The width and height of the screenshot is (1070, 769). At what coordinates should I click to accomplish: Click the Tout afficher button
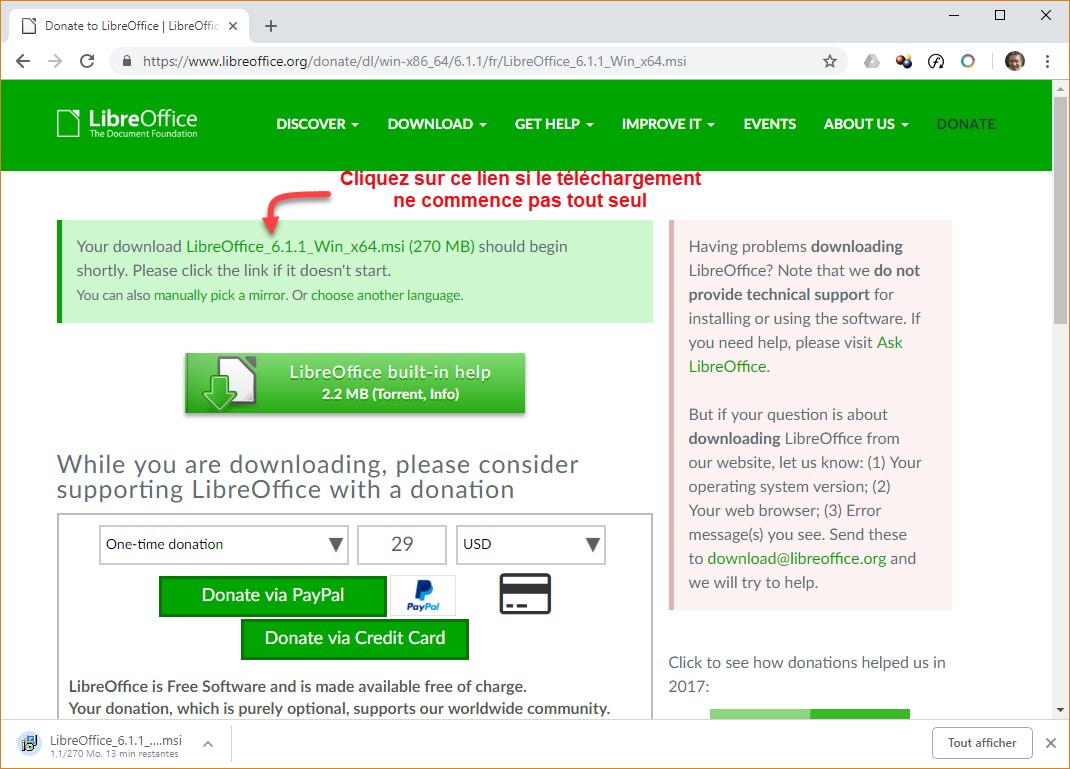[x=981, y=743]
